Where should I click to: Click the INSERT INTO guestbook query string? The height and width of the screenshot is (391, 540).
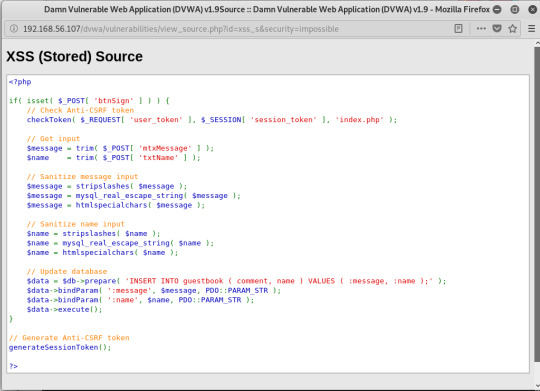pos(279,281)
